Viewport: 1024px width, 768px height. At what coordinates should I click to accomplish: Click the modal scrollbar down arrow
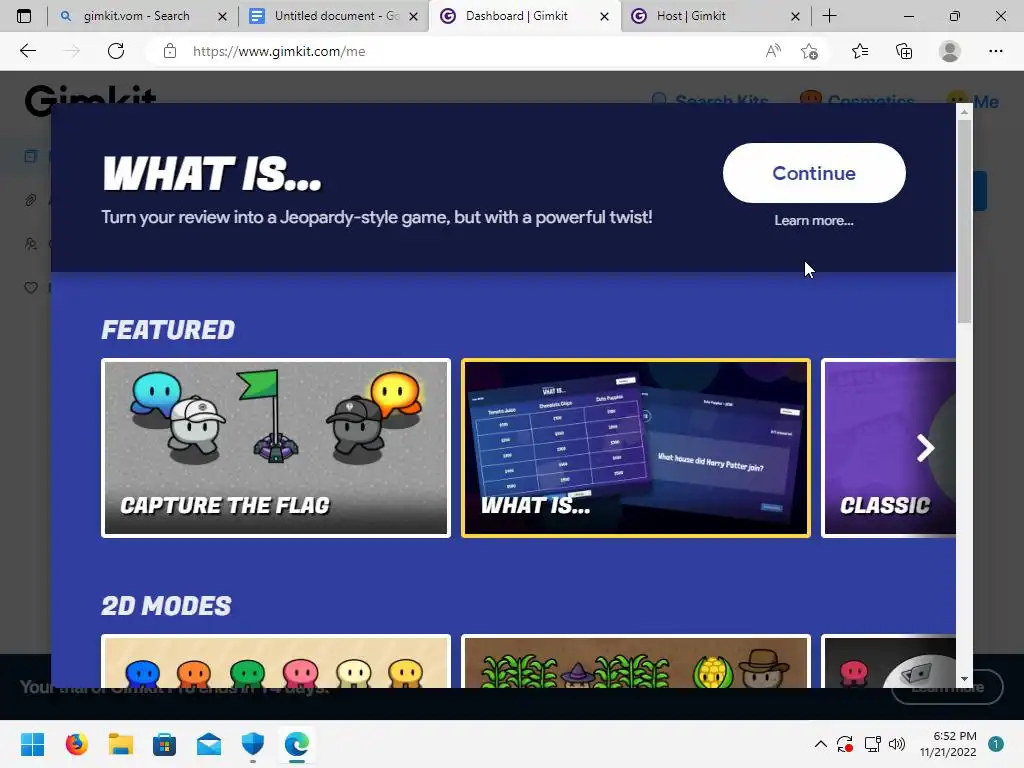(x=964, y=680)
